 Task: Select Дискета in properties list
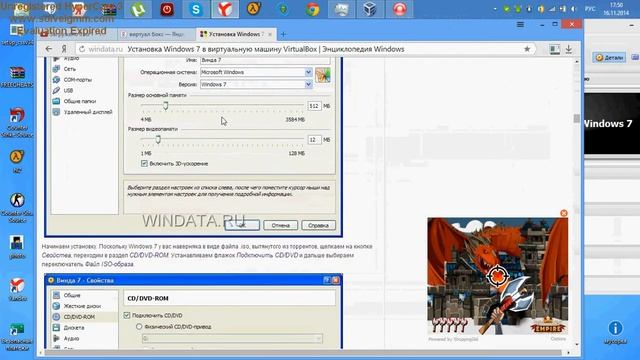(x=74, y=327)
